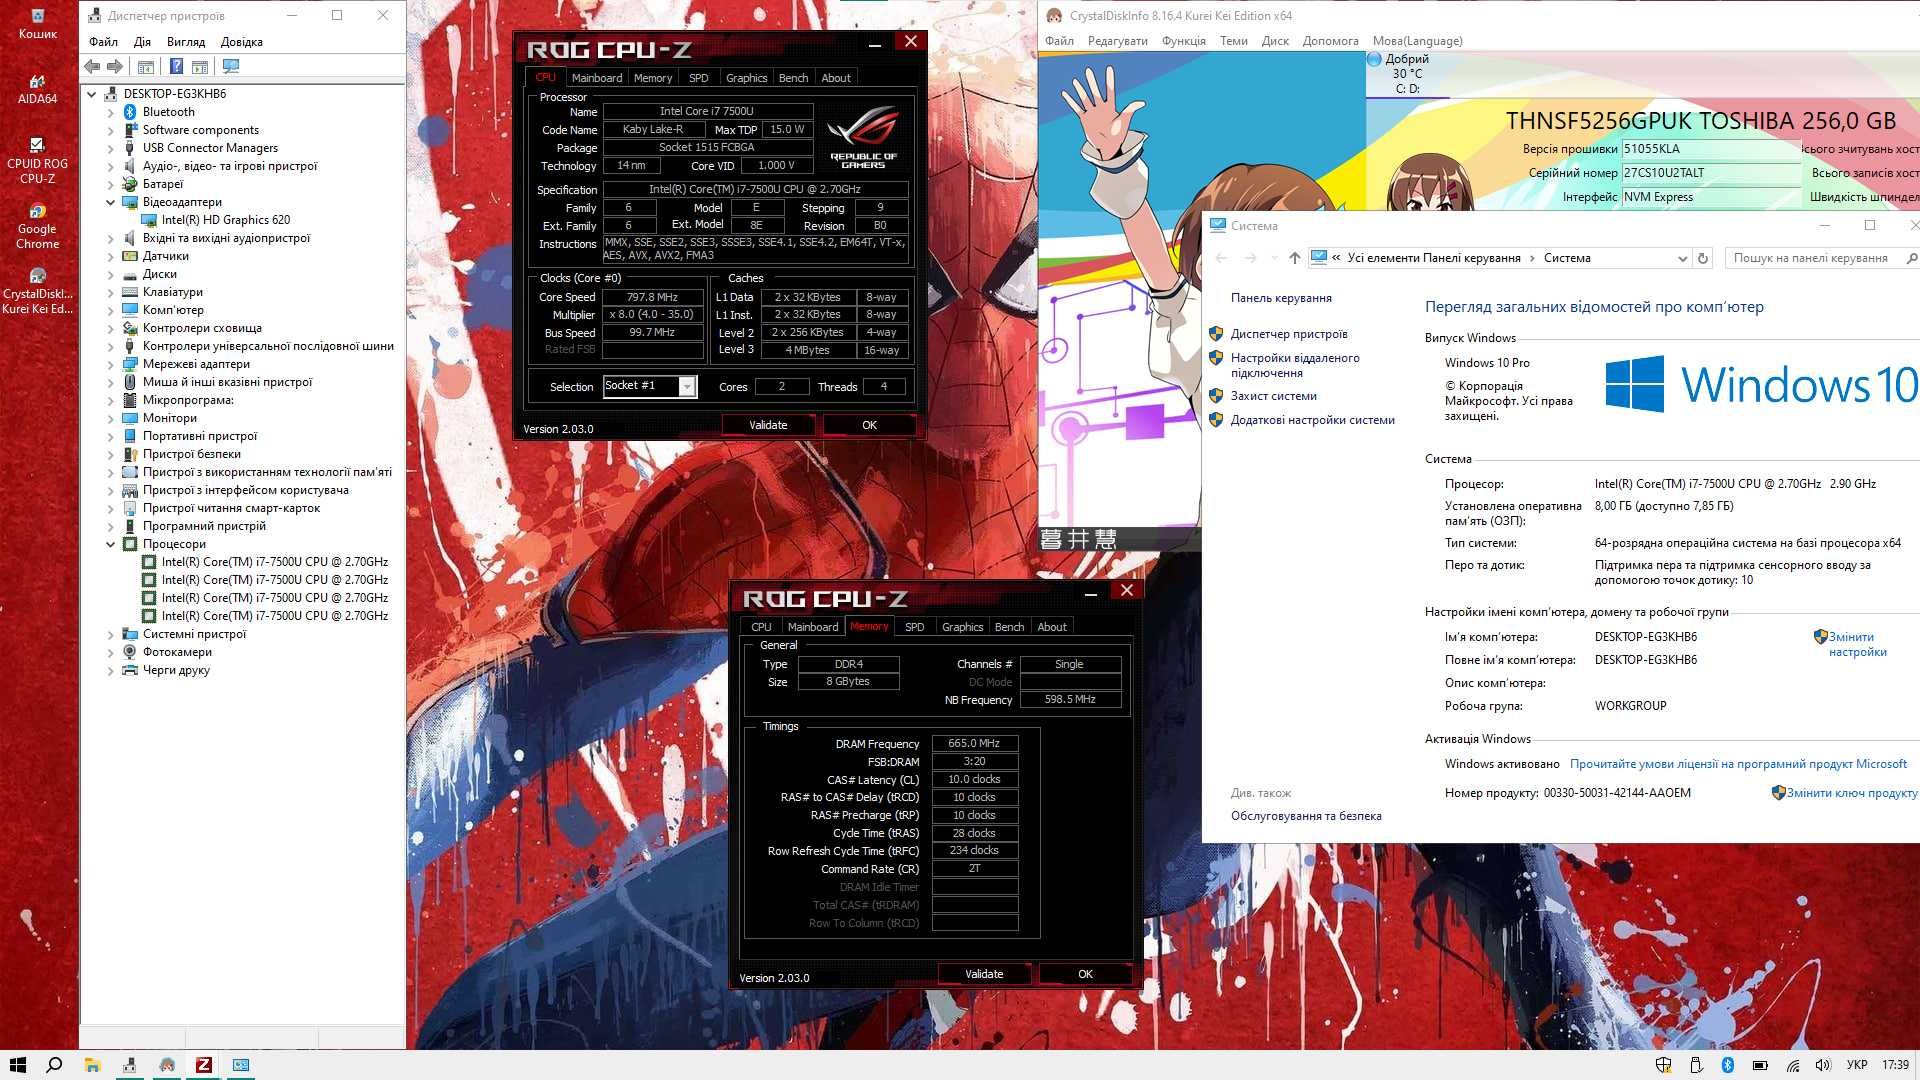Open Теми menu in CrystalDiskInfo
The image size is (1920, 1080).
tap(1233, 41)
